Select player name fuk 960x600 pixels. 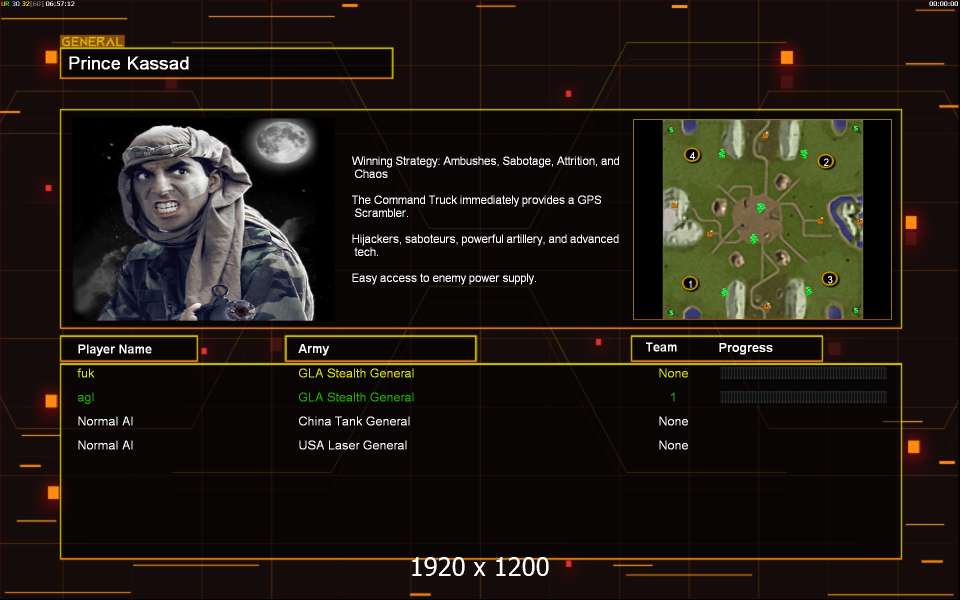point(86,373)
